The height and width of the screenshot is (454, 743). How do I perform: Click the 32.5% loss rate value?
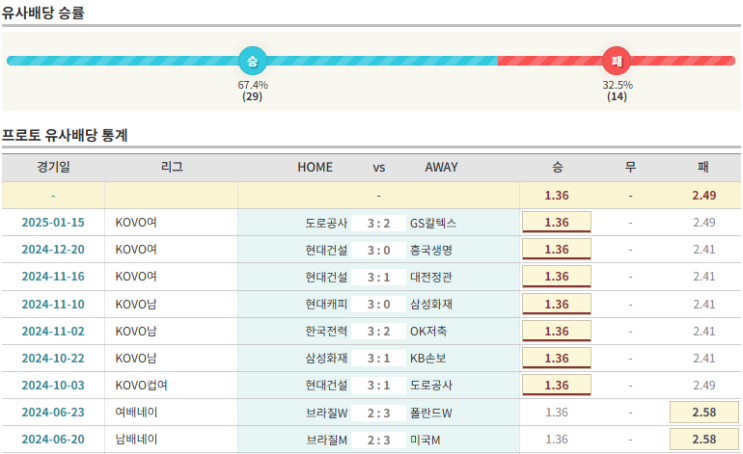617,85
